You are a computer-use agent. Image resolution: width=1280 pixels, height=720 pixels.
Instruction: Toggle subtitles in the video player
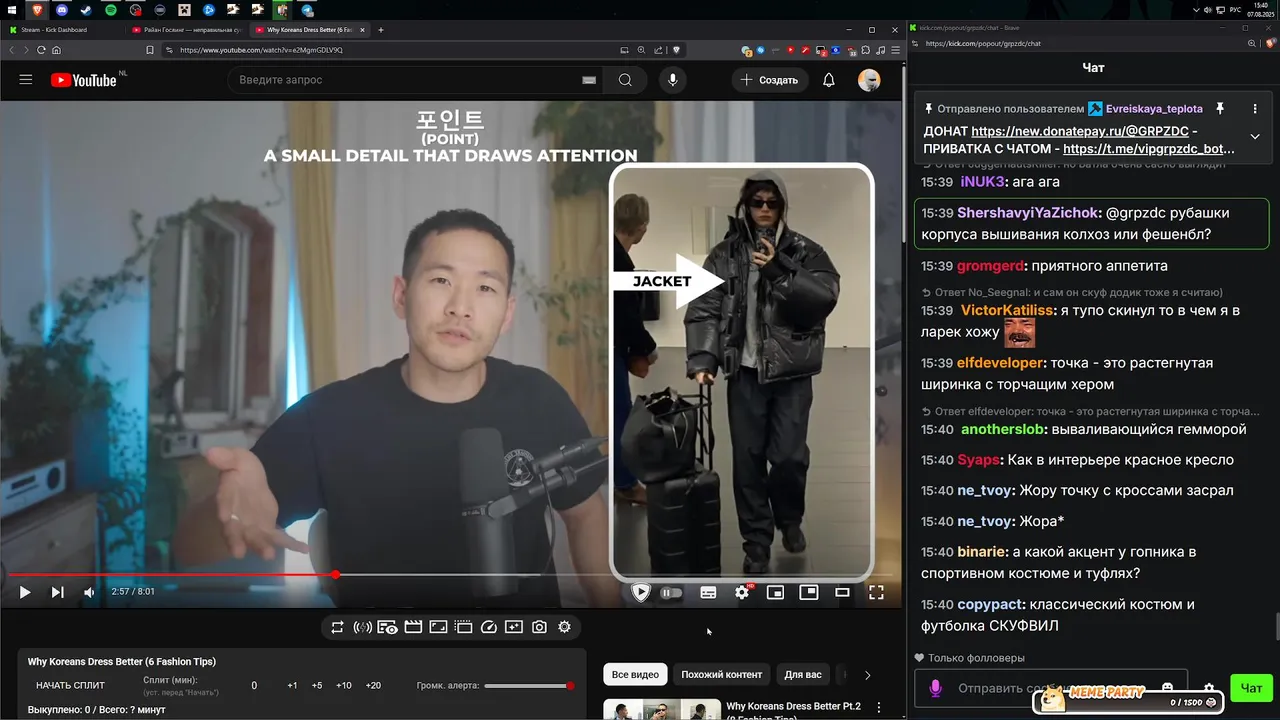pyautogui.click(x=708, y=592)
